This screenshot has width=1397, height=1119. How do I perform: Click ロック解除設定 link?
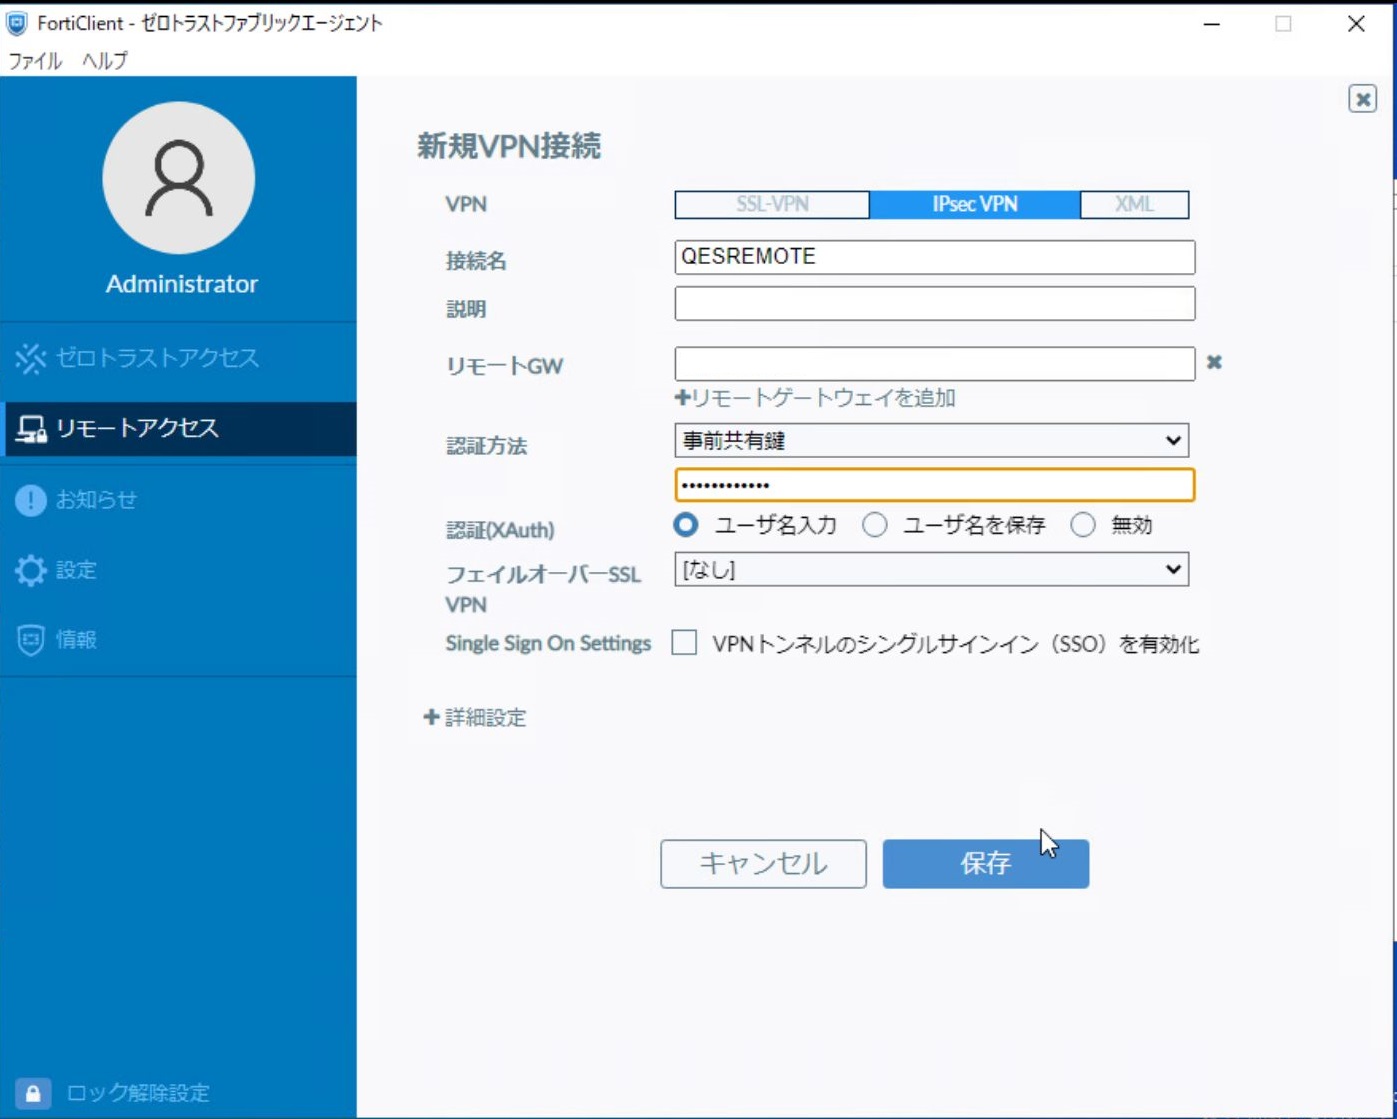click(138, 1092)
